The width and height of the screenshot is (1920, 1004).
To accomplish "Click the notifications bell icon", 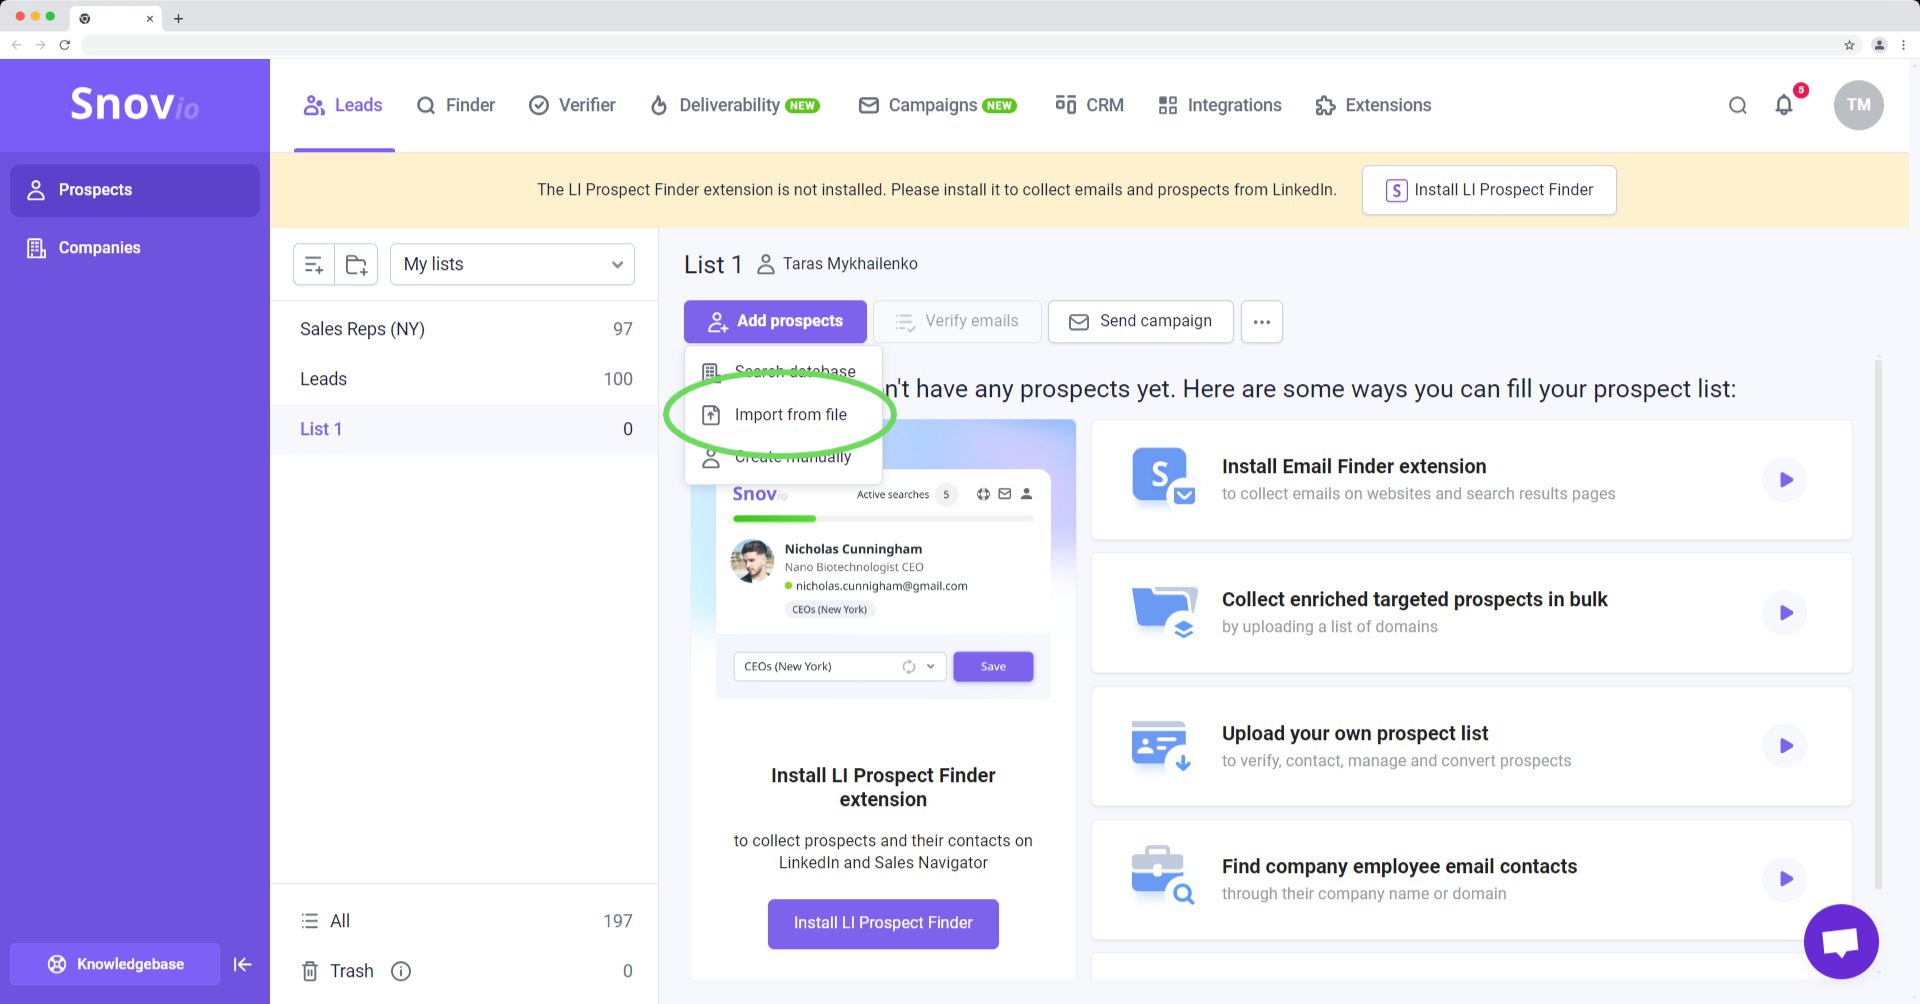I will (x=1784, y=105).
